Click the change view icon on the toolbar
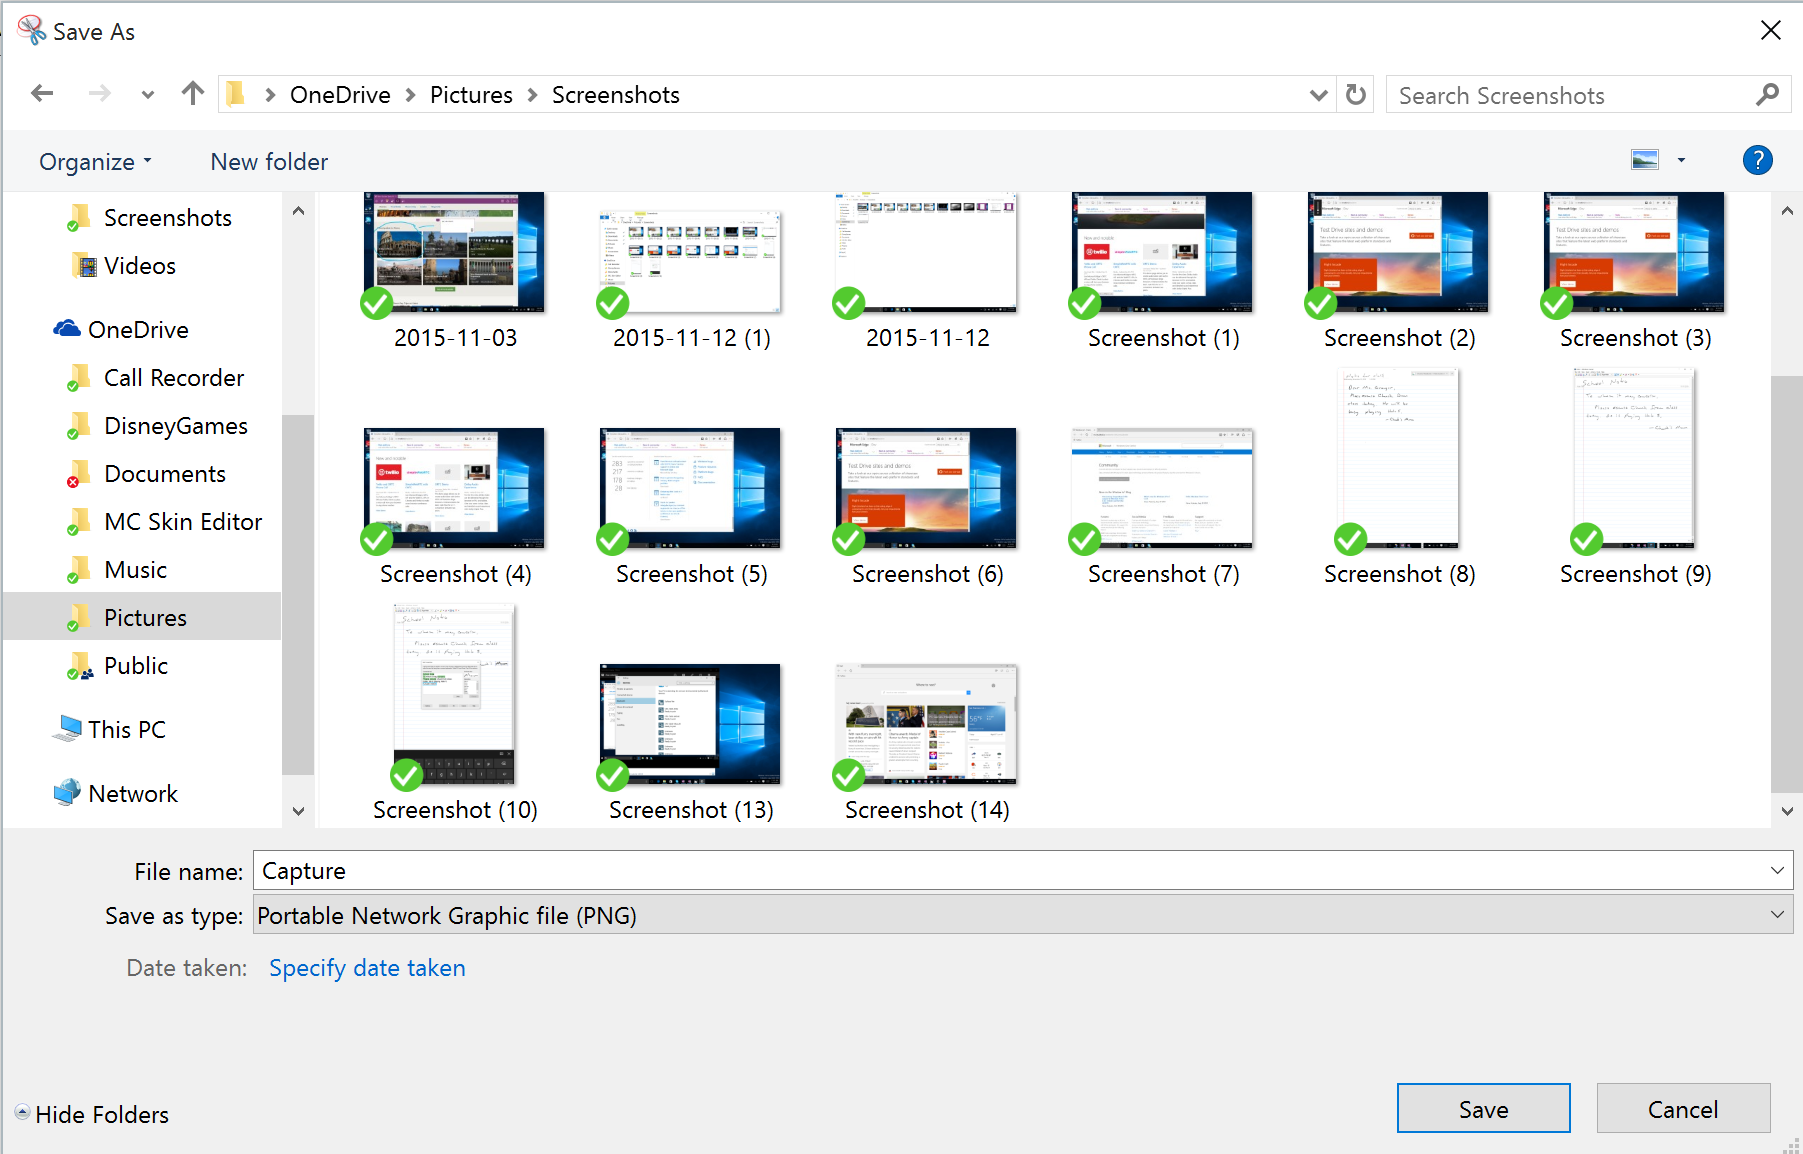Image resolution: width=1803 pixels, height=1154 pixels. pyautogui.click(x=1643, y=159)
